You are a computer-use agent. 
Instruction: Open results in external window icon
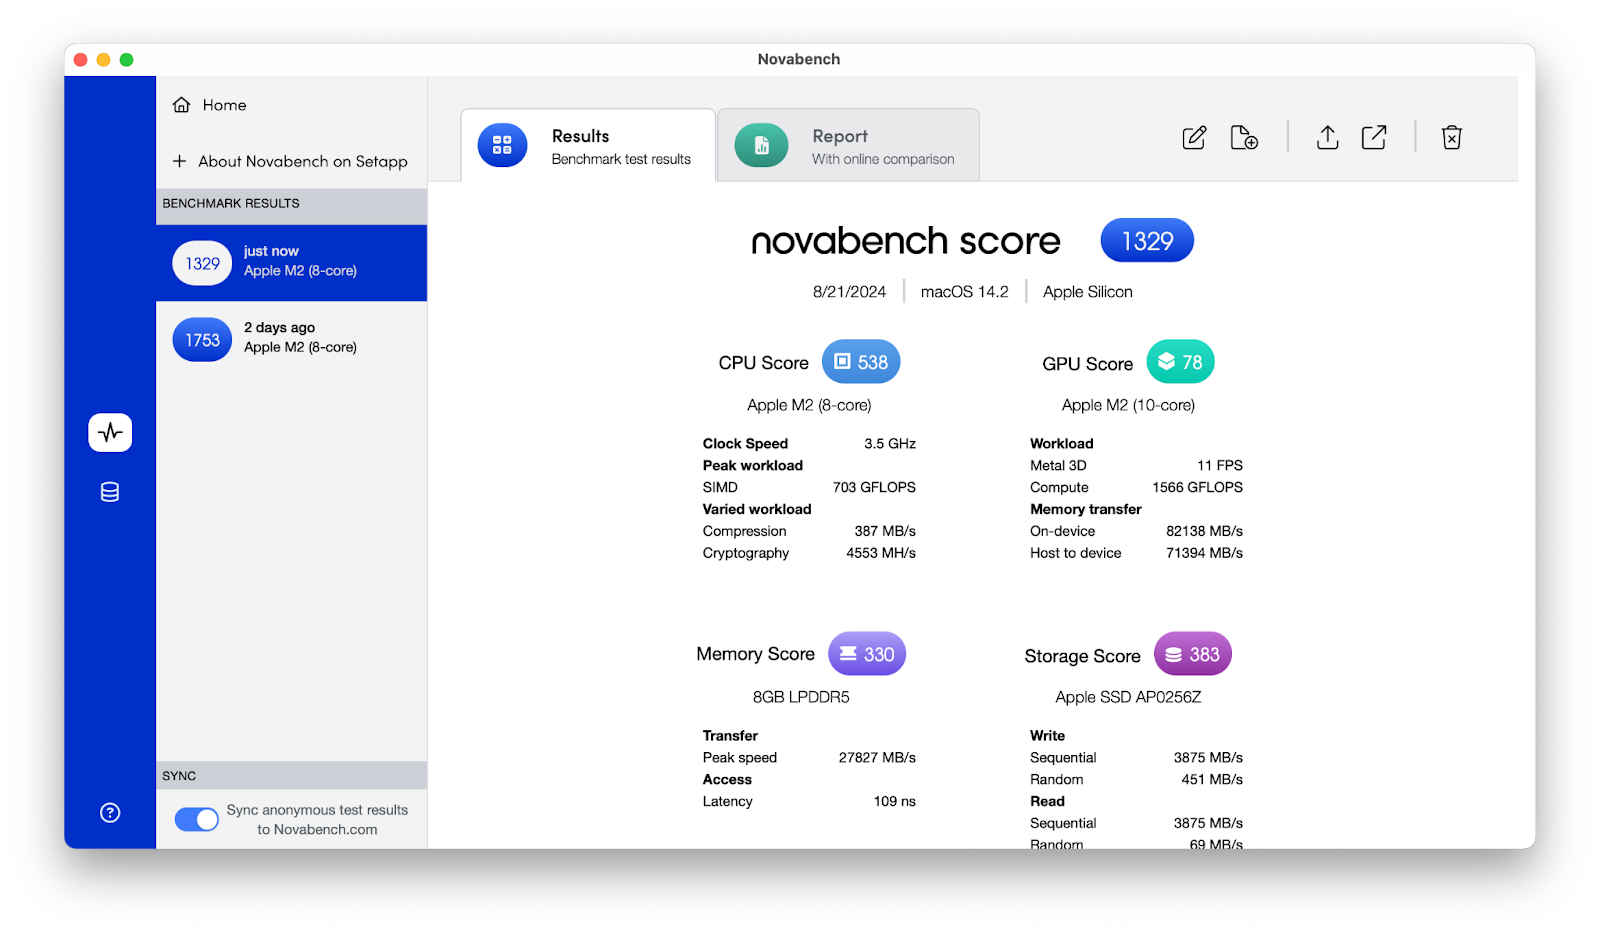tap(1374, 138)
